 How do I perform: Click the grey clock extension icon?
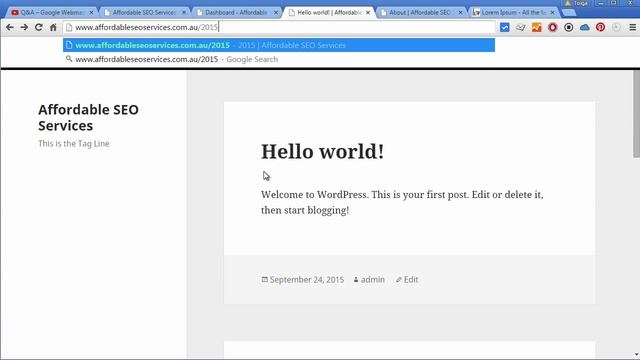click(616, 27)
